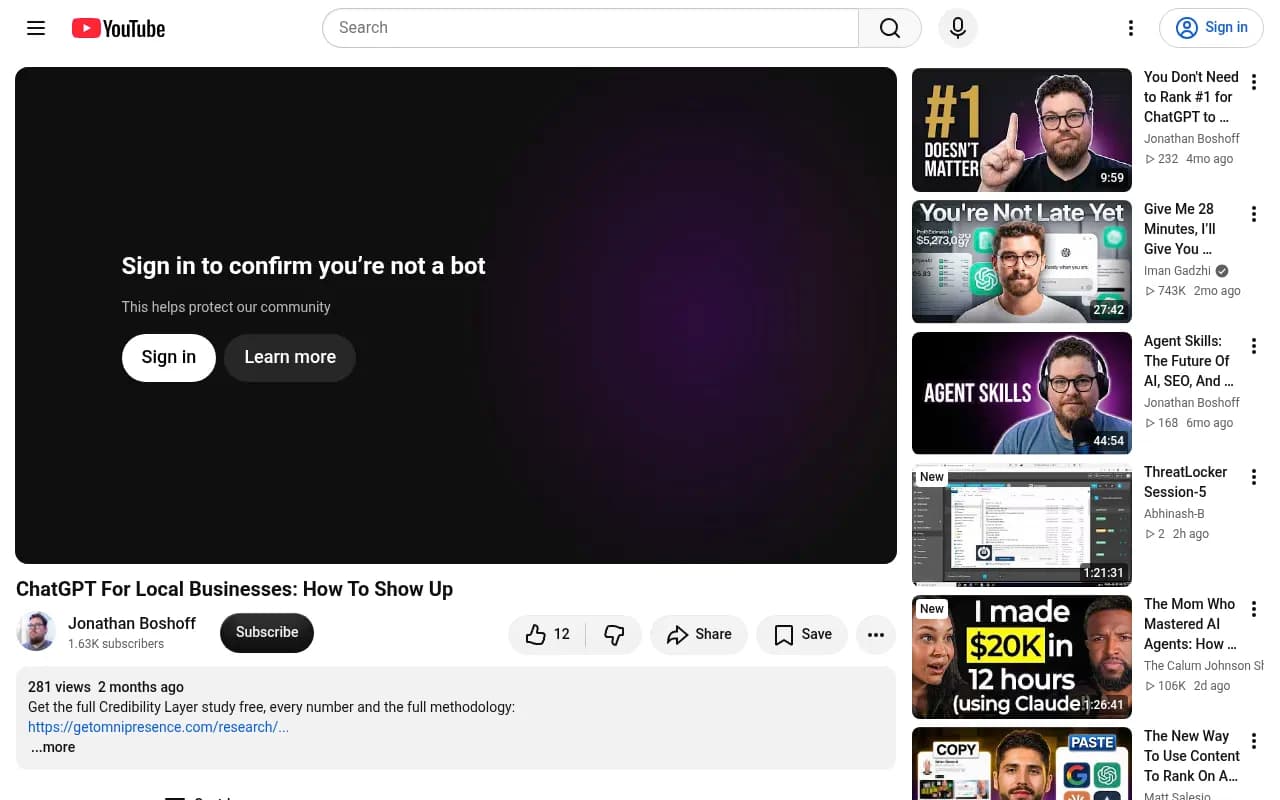Image resolution: width=1280 pixels, height=800 pixels.
Task: Save the video to a playlist
Action: (802, 634)
